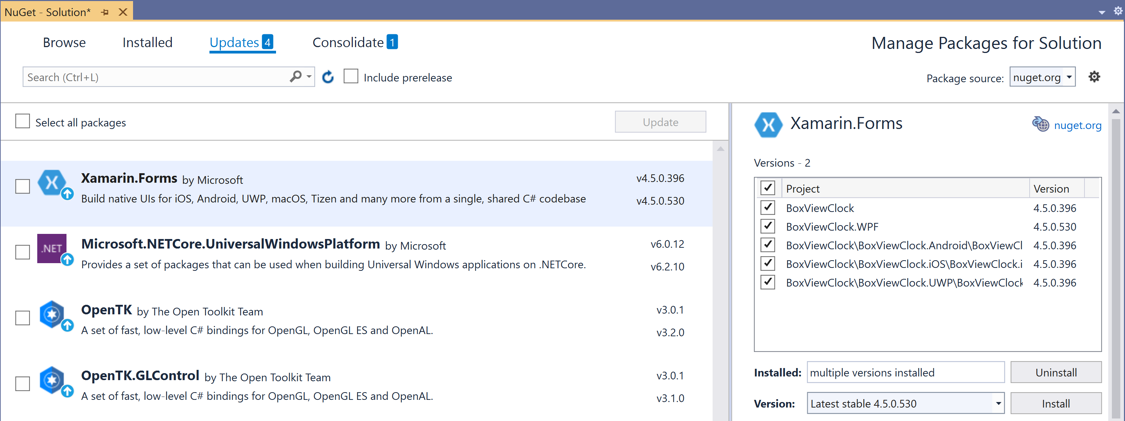The image size is (1125, 421).
Task: Open the Package source dropdown
Action: point(1042,77)
